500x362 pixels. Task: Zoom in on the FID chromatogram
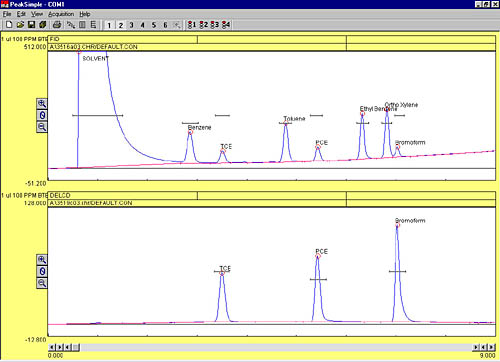[42, 104]
